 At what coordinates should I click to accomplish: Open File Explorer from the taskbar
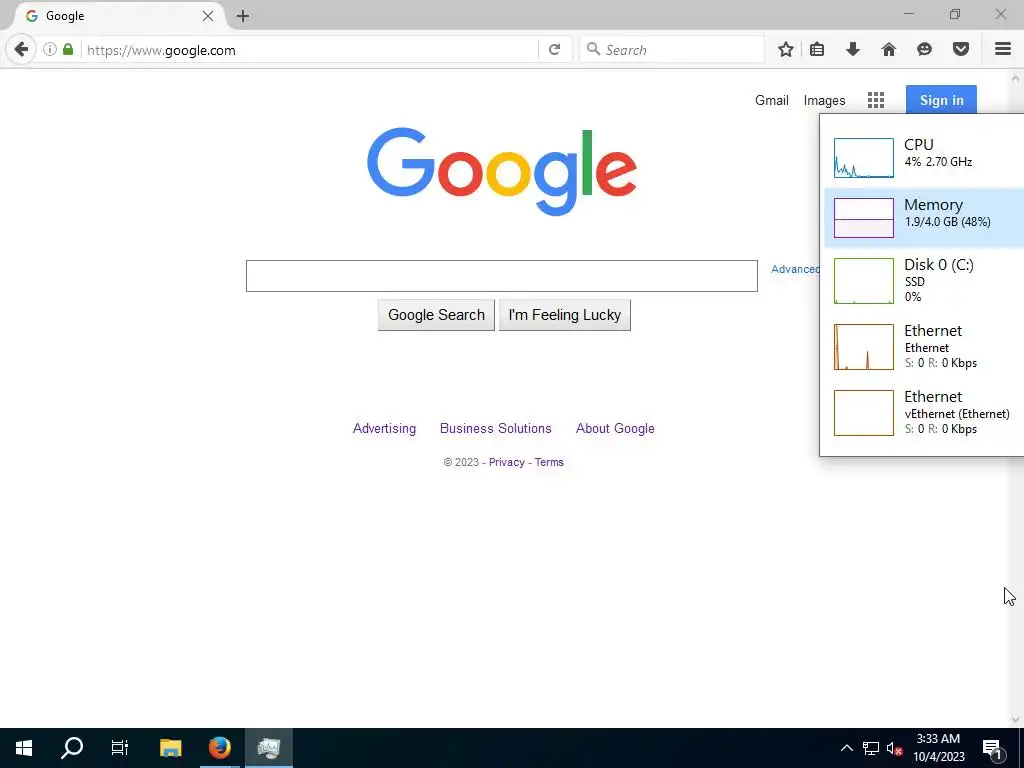click(170, 748)
